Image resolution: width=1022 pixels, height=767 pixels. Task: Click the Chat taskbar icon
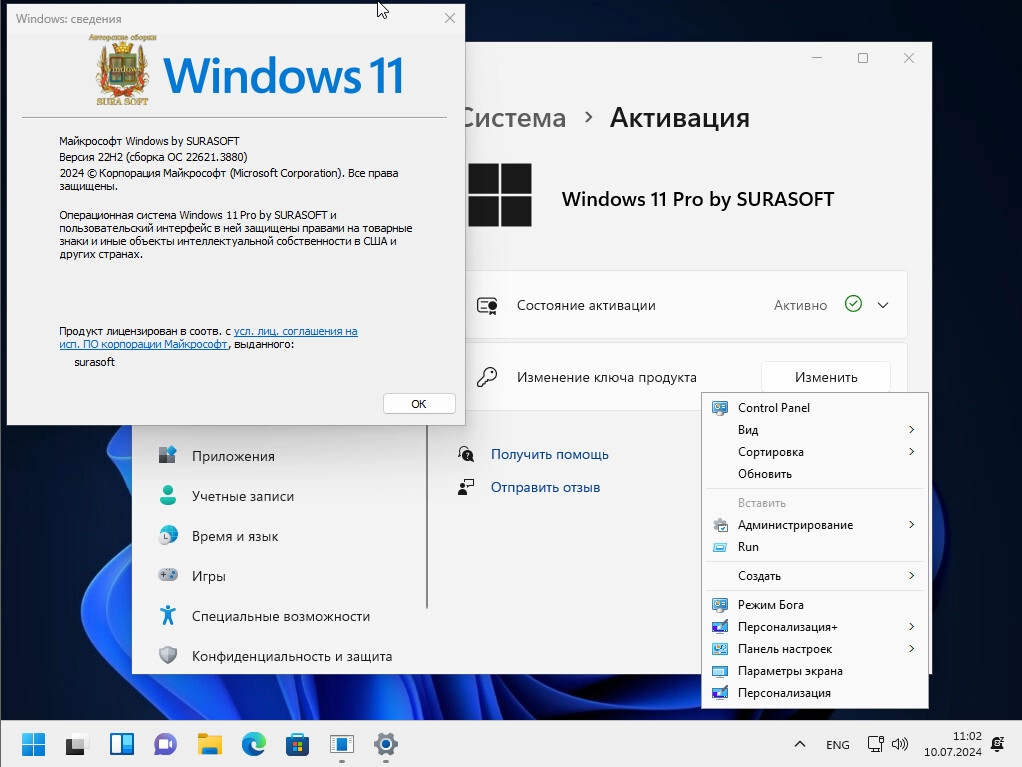(165, 744)
